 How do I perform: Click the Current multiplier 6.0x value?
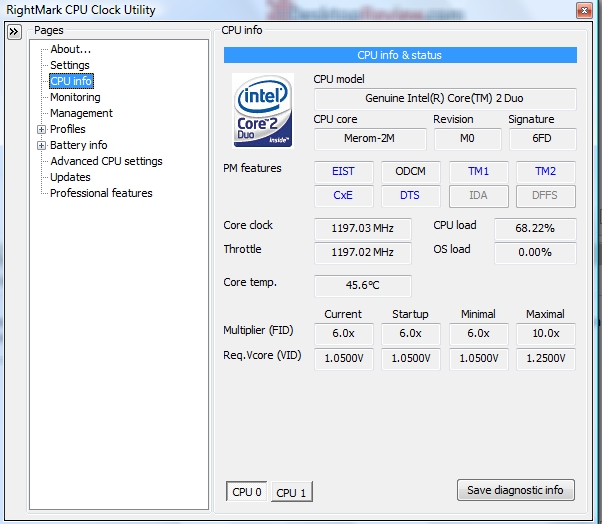344,334
